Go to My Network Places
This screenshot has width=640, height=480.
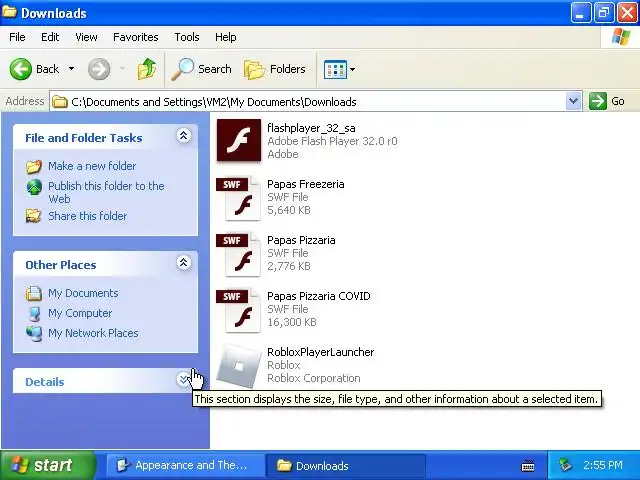(93, 333)
